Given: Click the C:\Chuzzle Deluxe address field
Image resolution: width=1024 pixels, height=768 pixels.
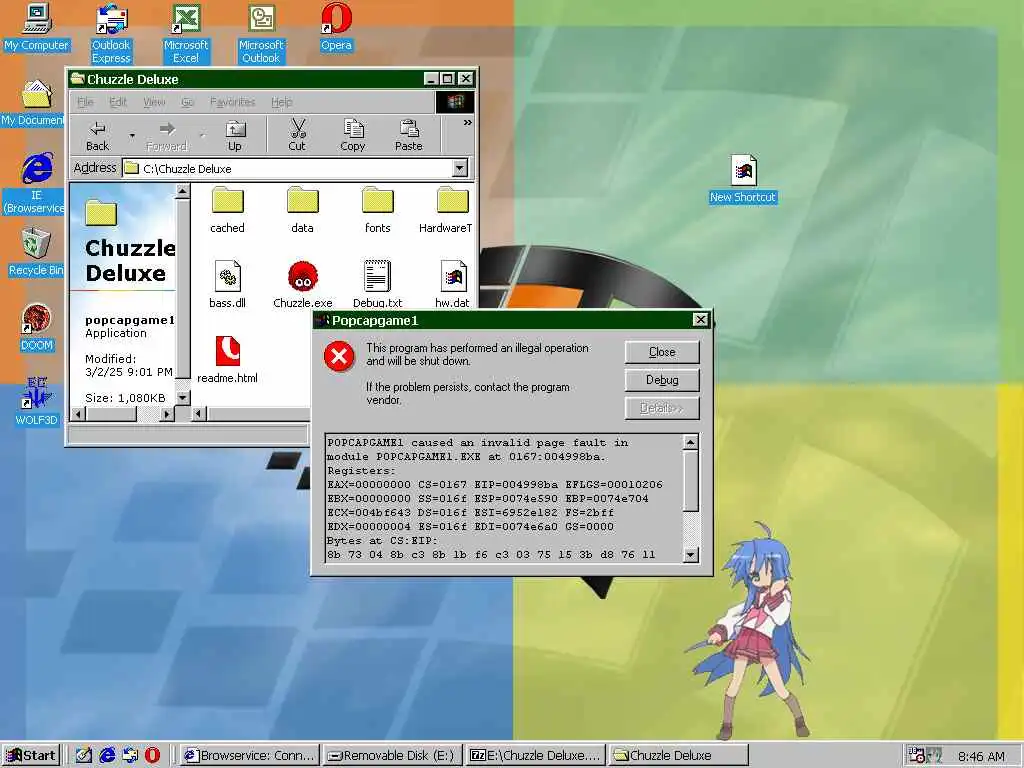Looking at the screenshot, I should point(287,168).
